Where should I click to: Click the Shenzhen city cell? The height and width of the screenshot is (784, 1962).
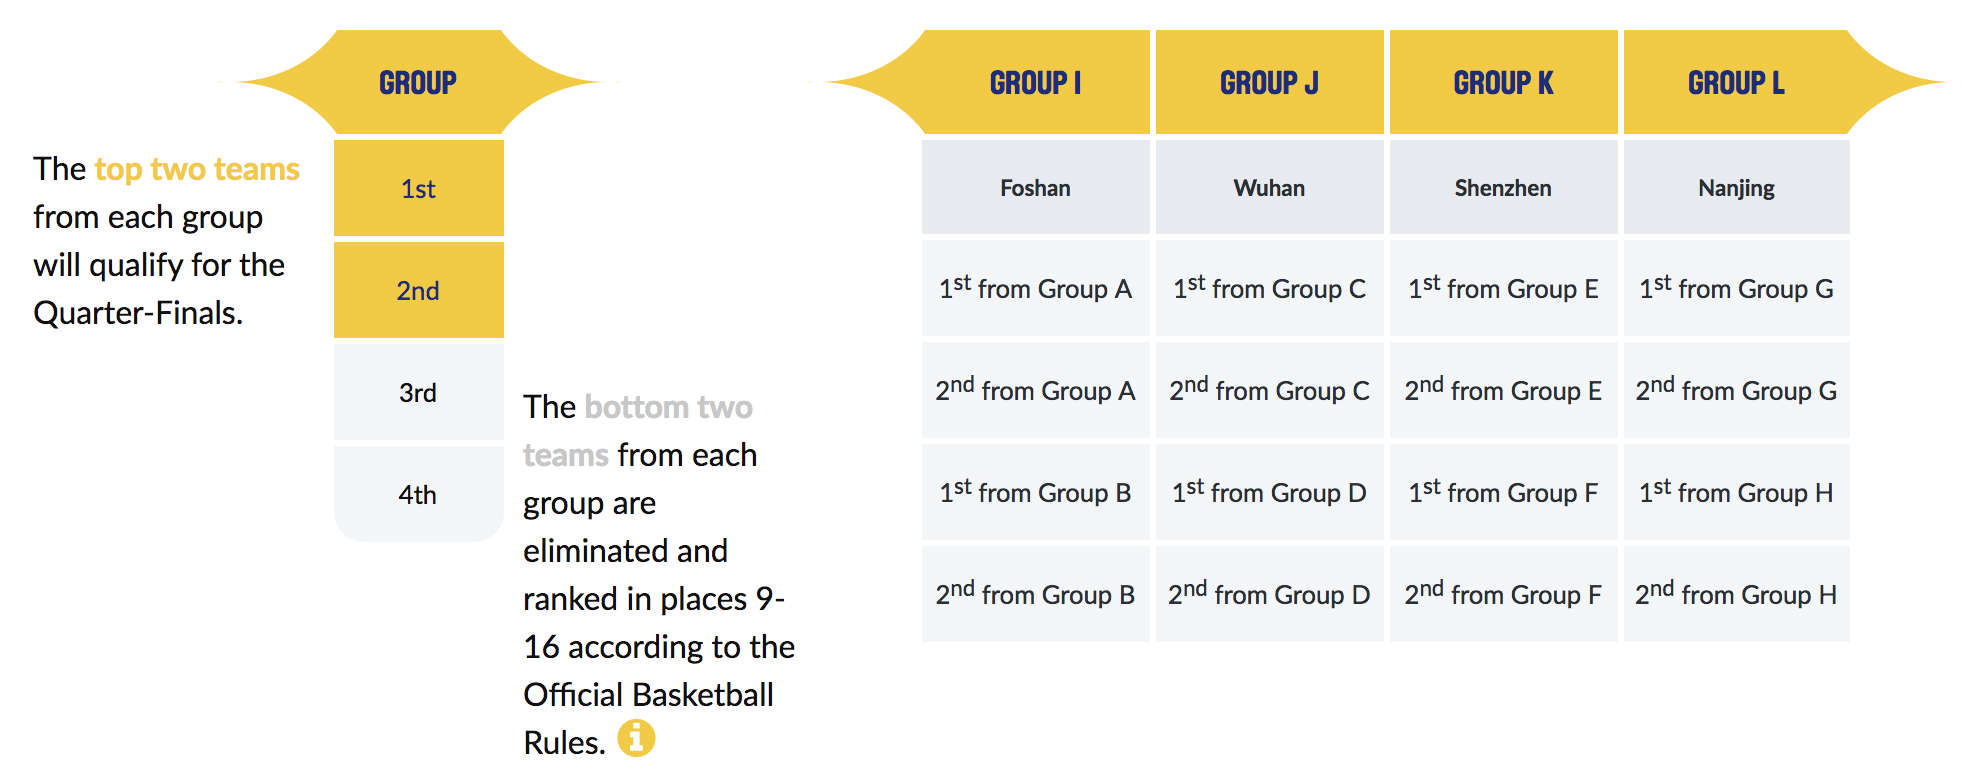[x=1503, y=187]
